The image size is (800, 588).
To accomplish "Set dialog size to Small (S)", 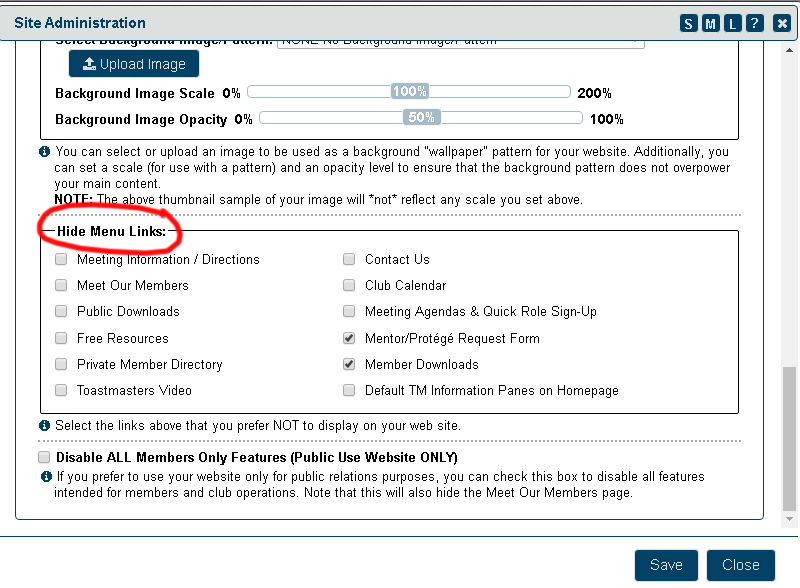I will [689, 23].
